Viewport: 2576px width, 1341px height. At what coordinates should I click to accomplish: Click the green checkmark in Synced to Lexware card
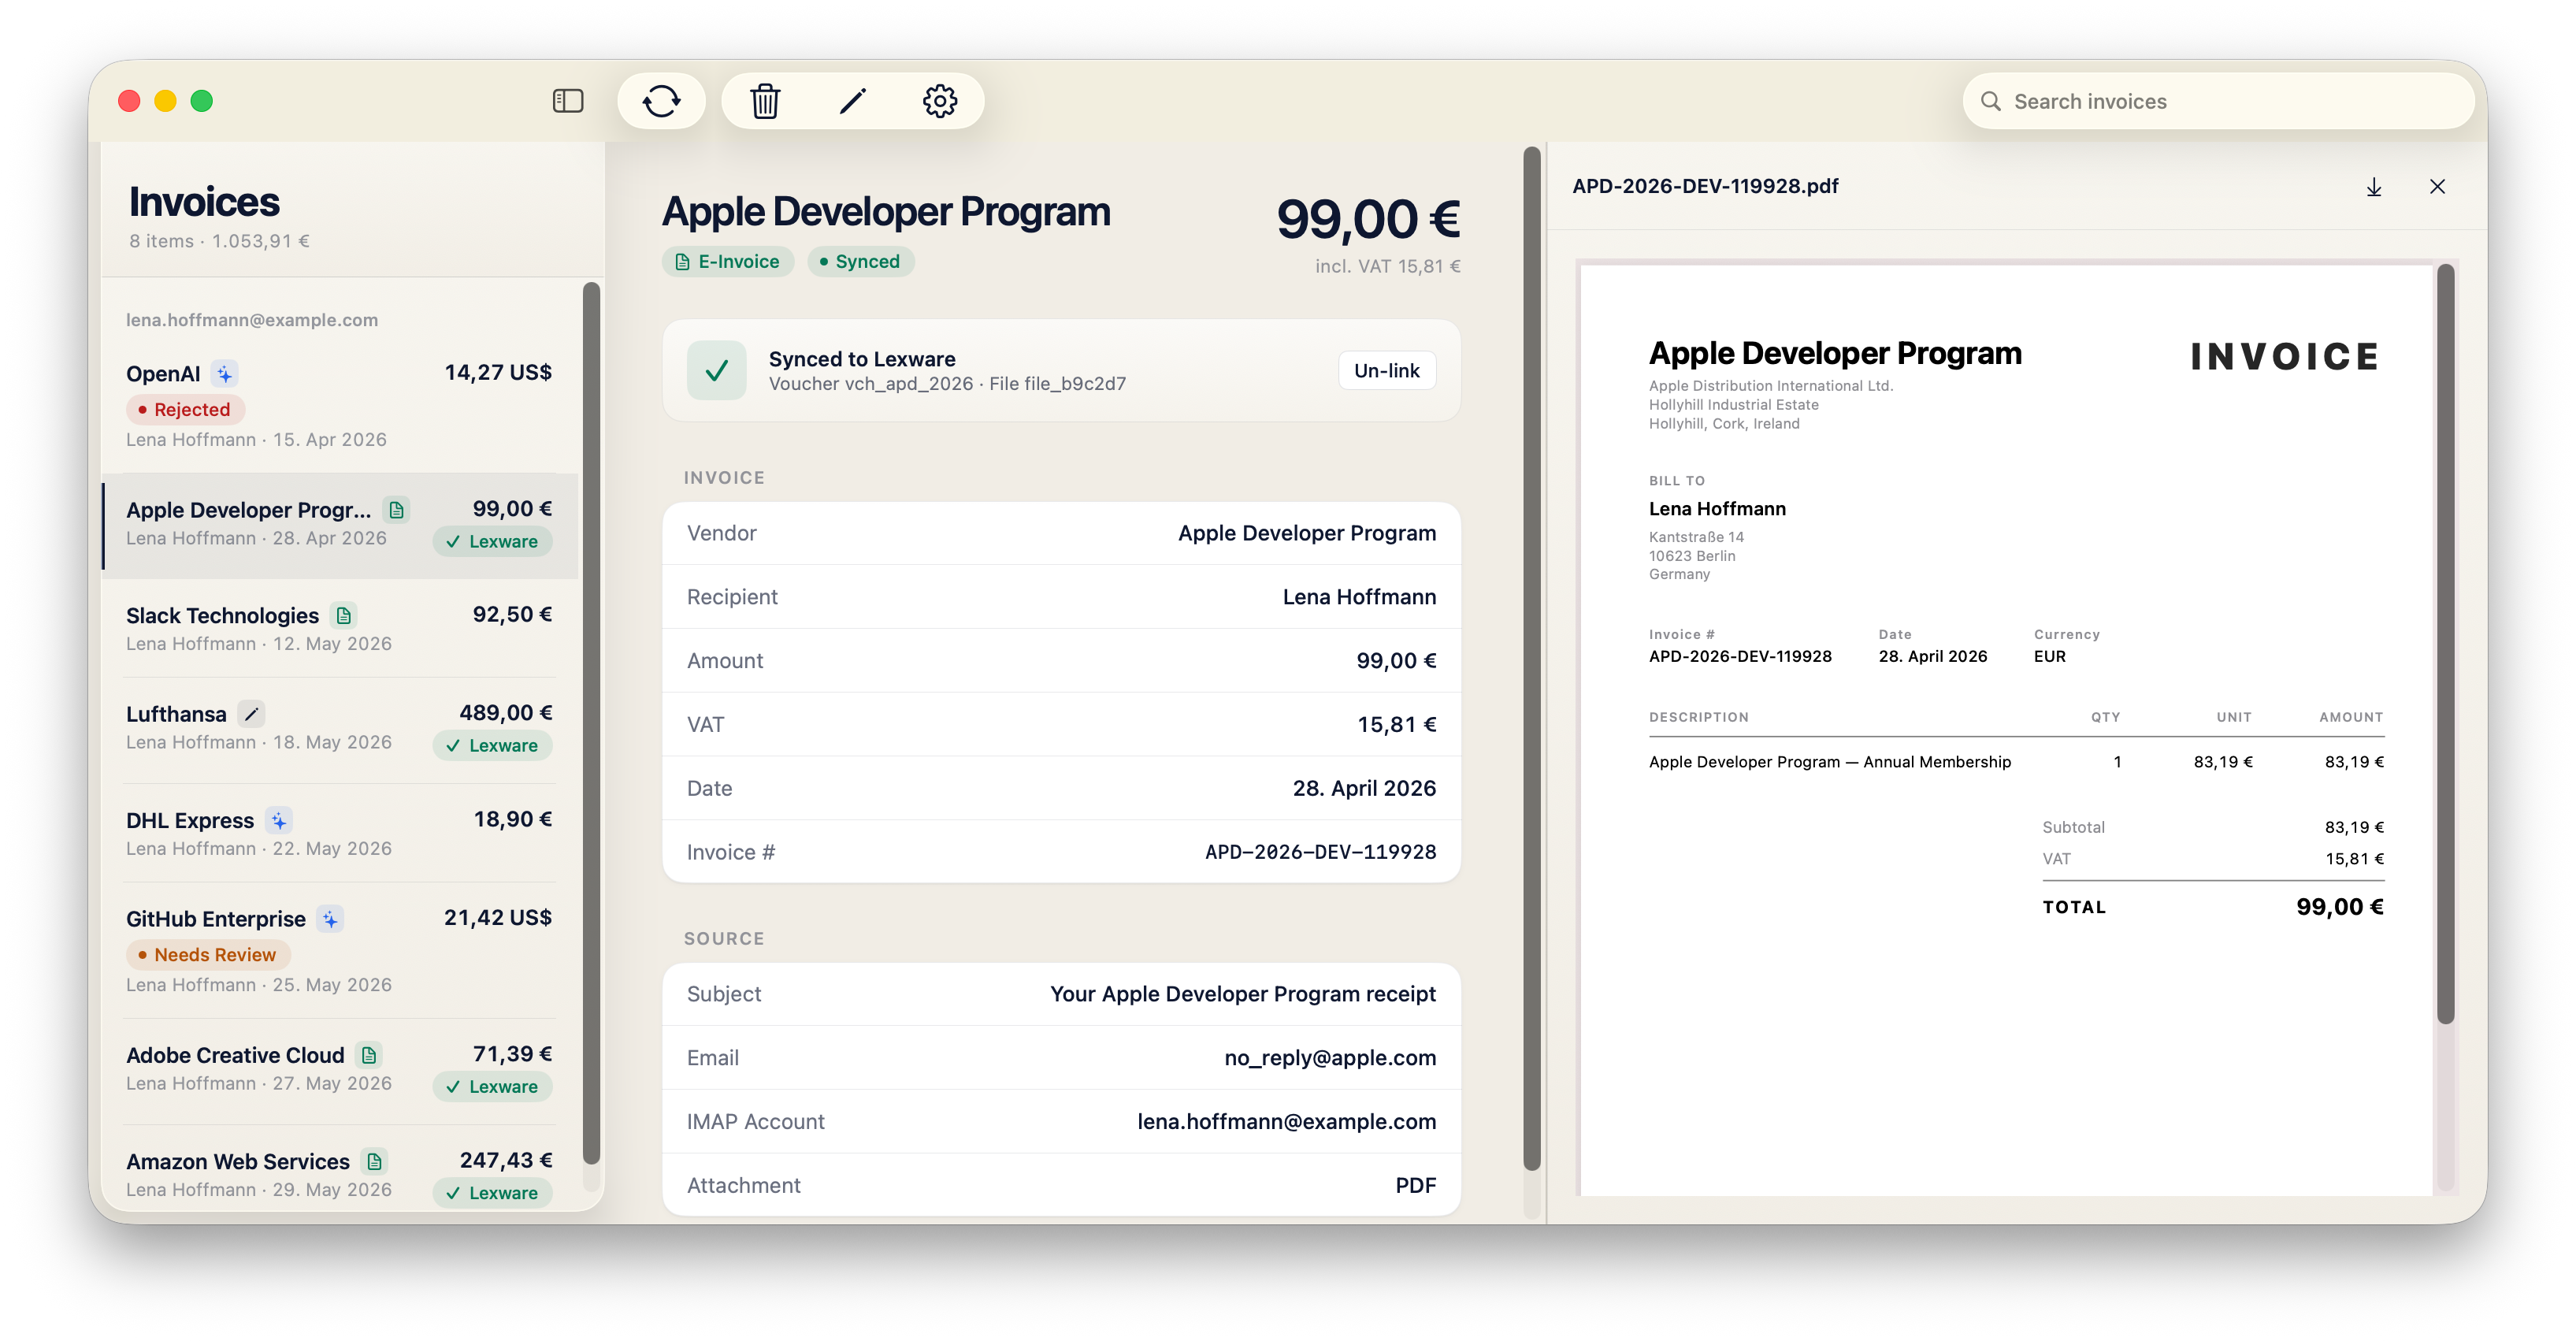click(x=716, y=371)
